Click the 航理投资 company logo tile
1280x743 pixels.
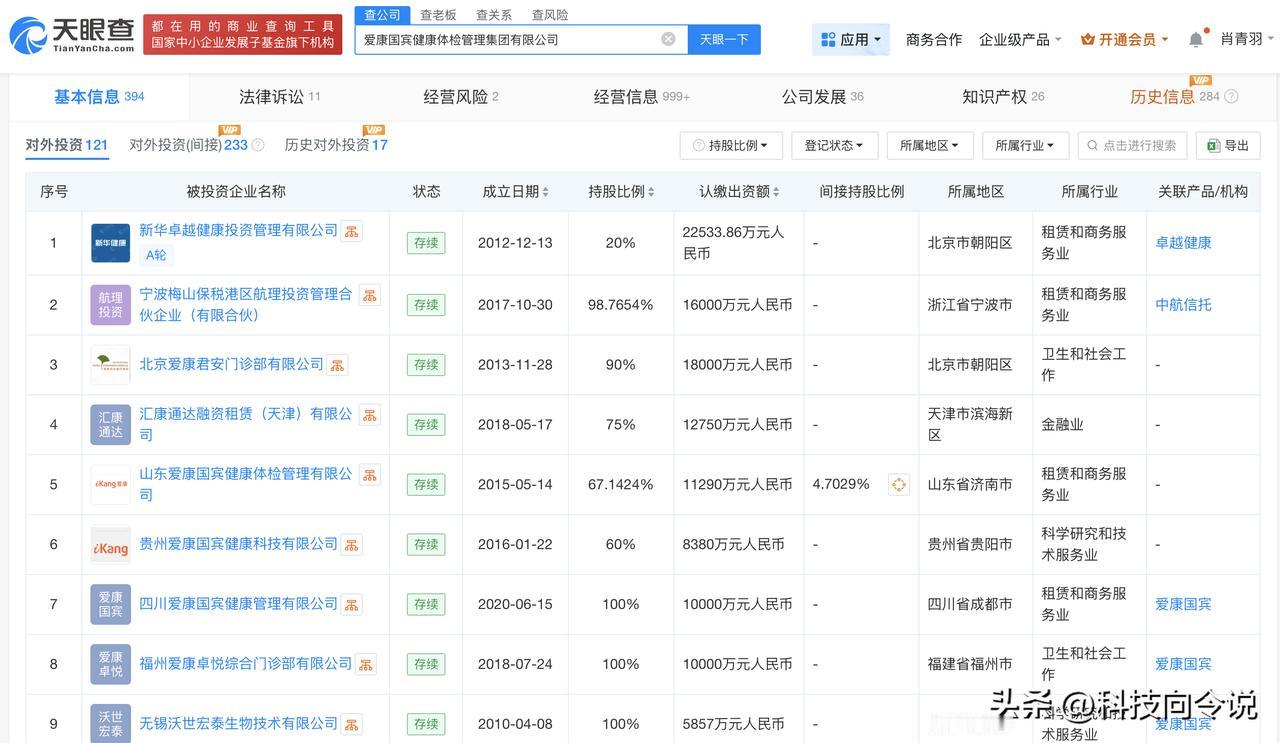110,305
